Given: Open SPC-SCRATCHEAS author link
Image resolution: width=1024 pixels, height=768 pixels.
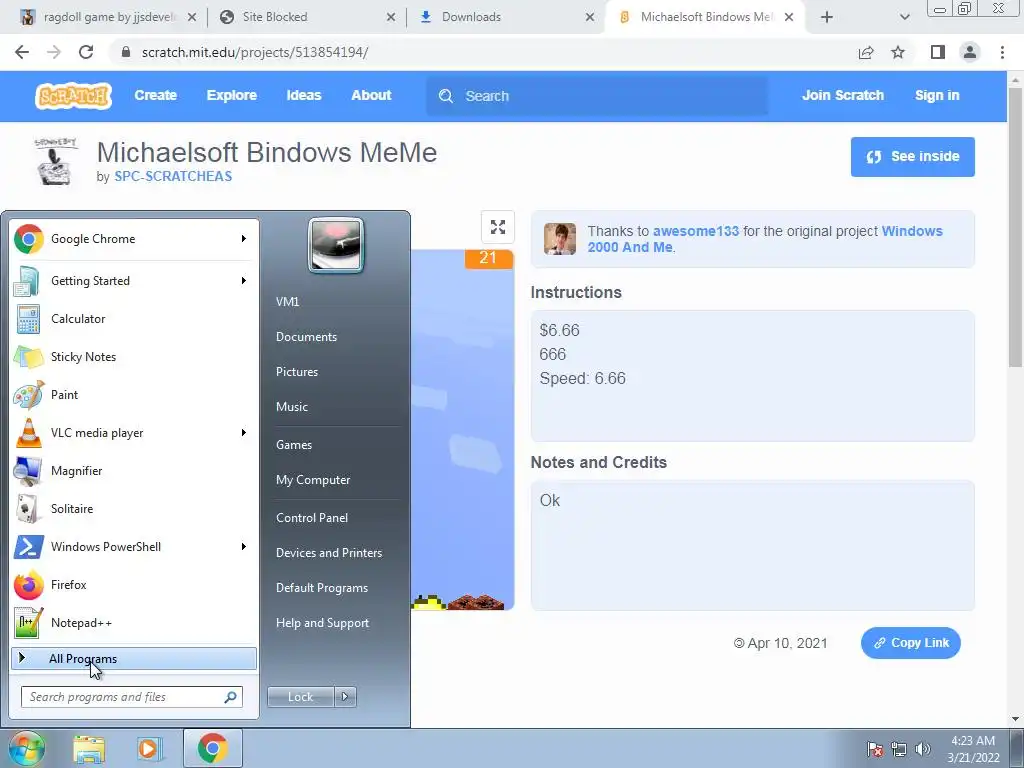Looking at the screenshot, I should [x=173, y=176].
